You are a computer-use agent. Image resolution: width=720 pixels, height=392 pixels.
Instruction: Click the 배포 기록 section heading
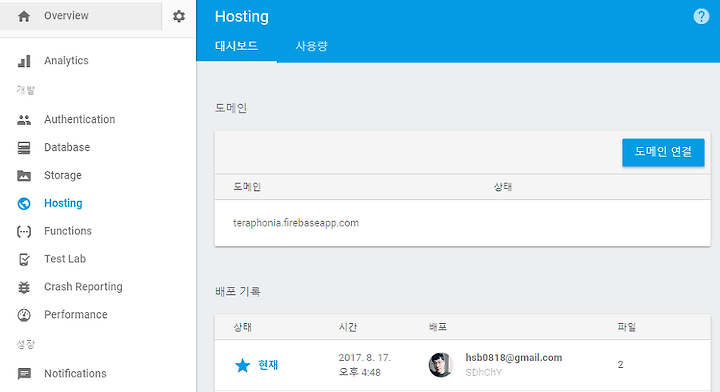[x=237, y=291]
